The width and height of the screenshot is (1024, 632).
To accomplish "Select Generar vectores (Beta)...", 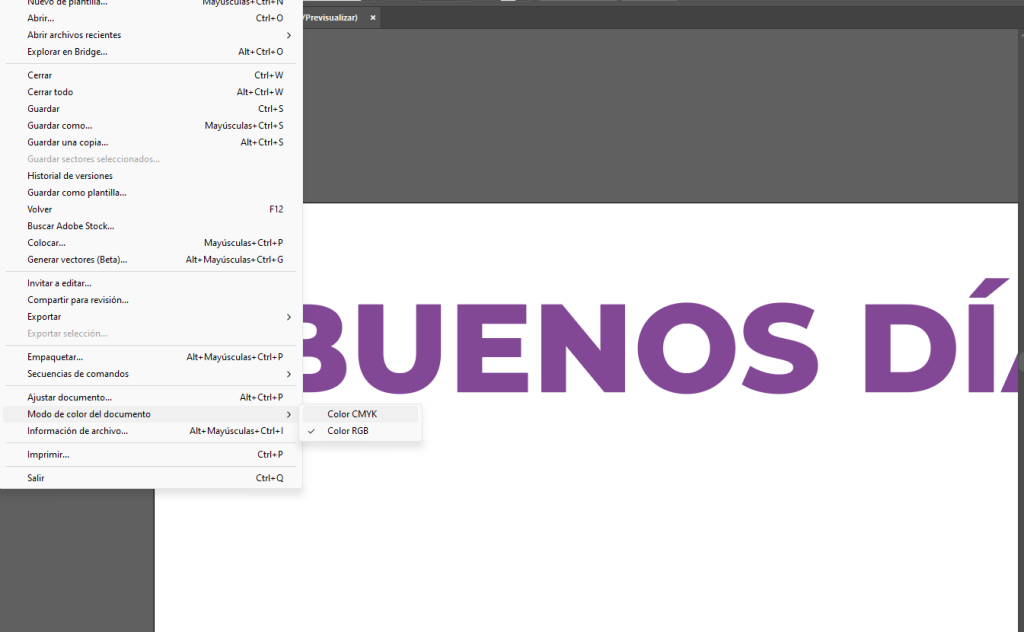I will point(151,260).
